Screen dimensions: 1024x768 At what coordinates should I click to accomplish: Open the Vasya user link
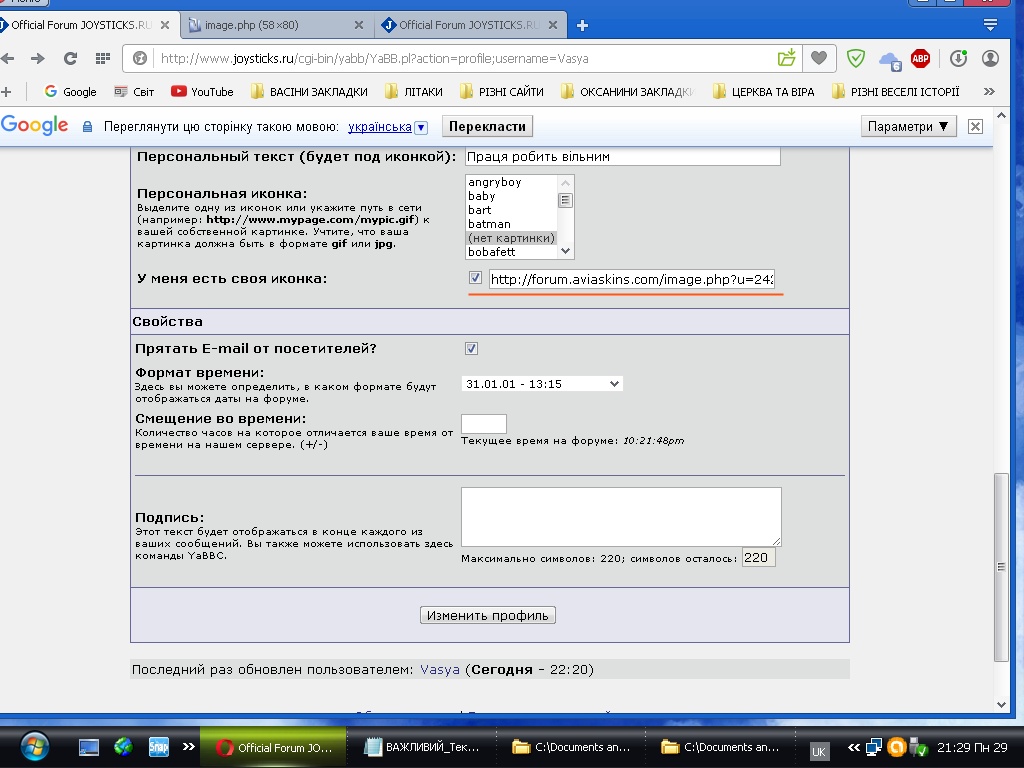pos(440,669)
